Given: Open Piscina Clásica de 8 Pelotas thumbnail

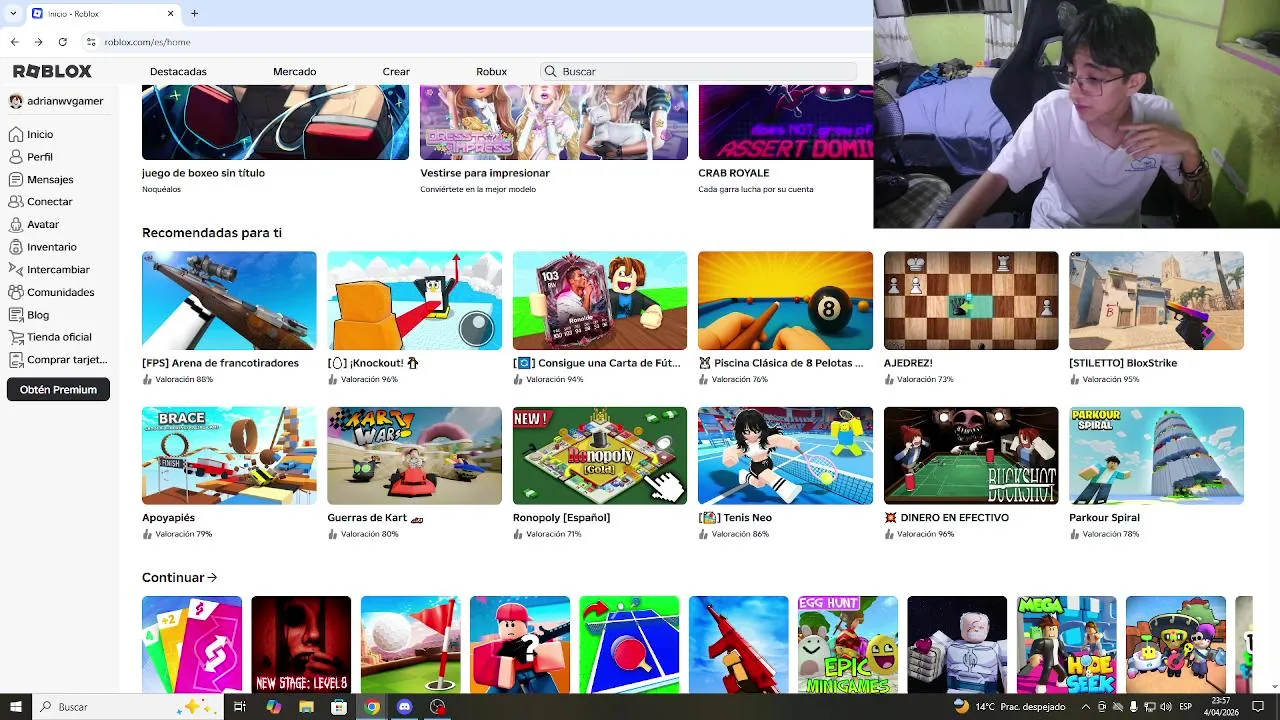Looking at the screenshot, I should (x=785, y=300).
